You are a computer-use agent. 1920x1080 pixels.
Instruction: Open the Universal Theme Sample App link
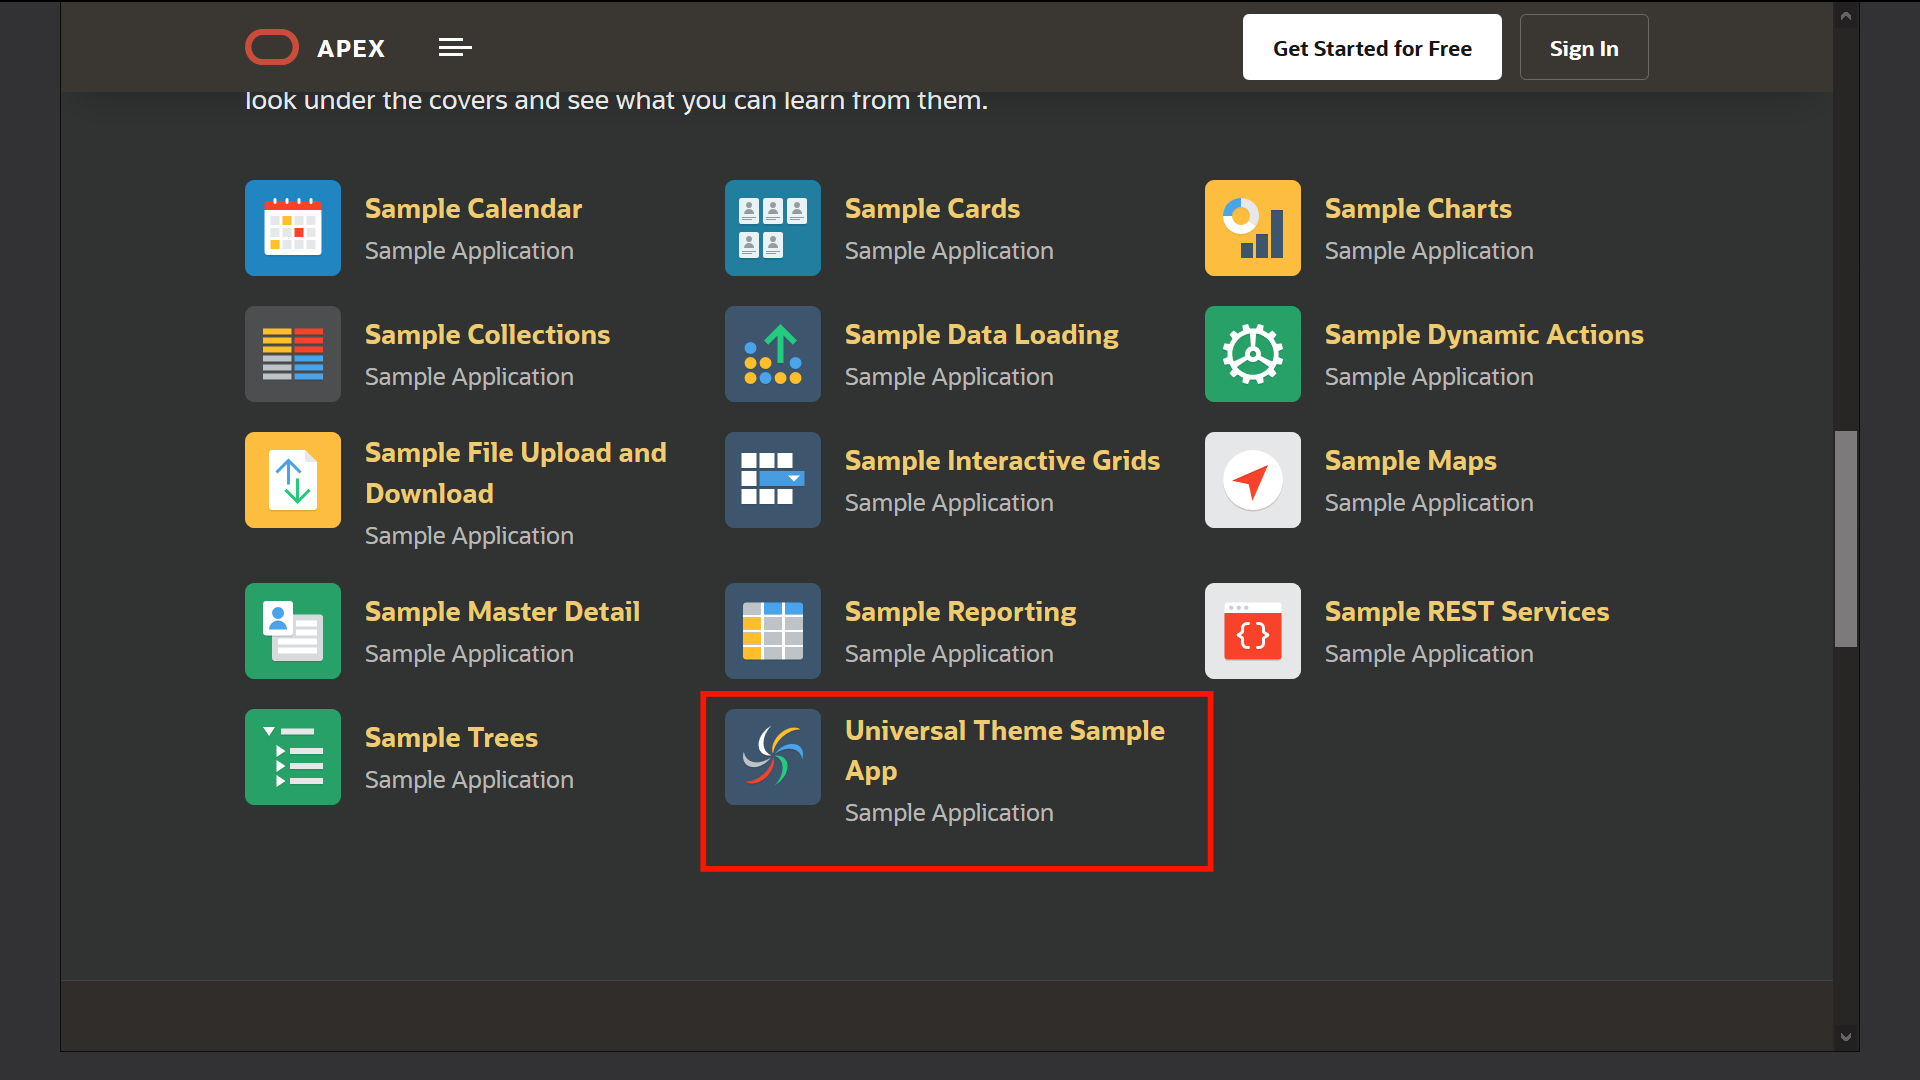click(1005, 750)
